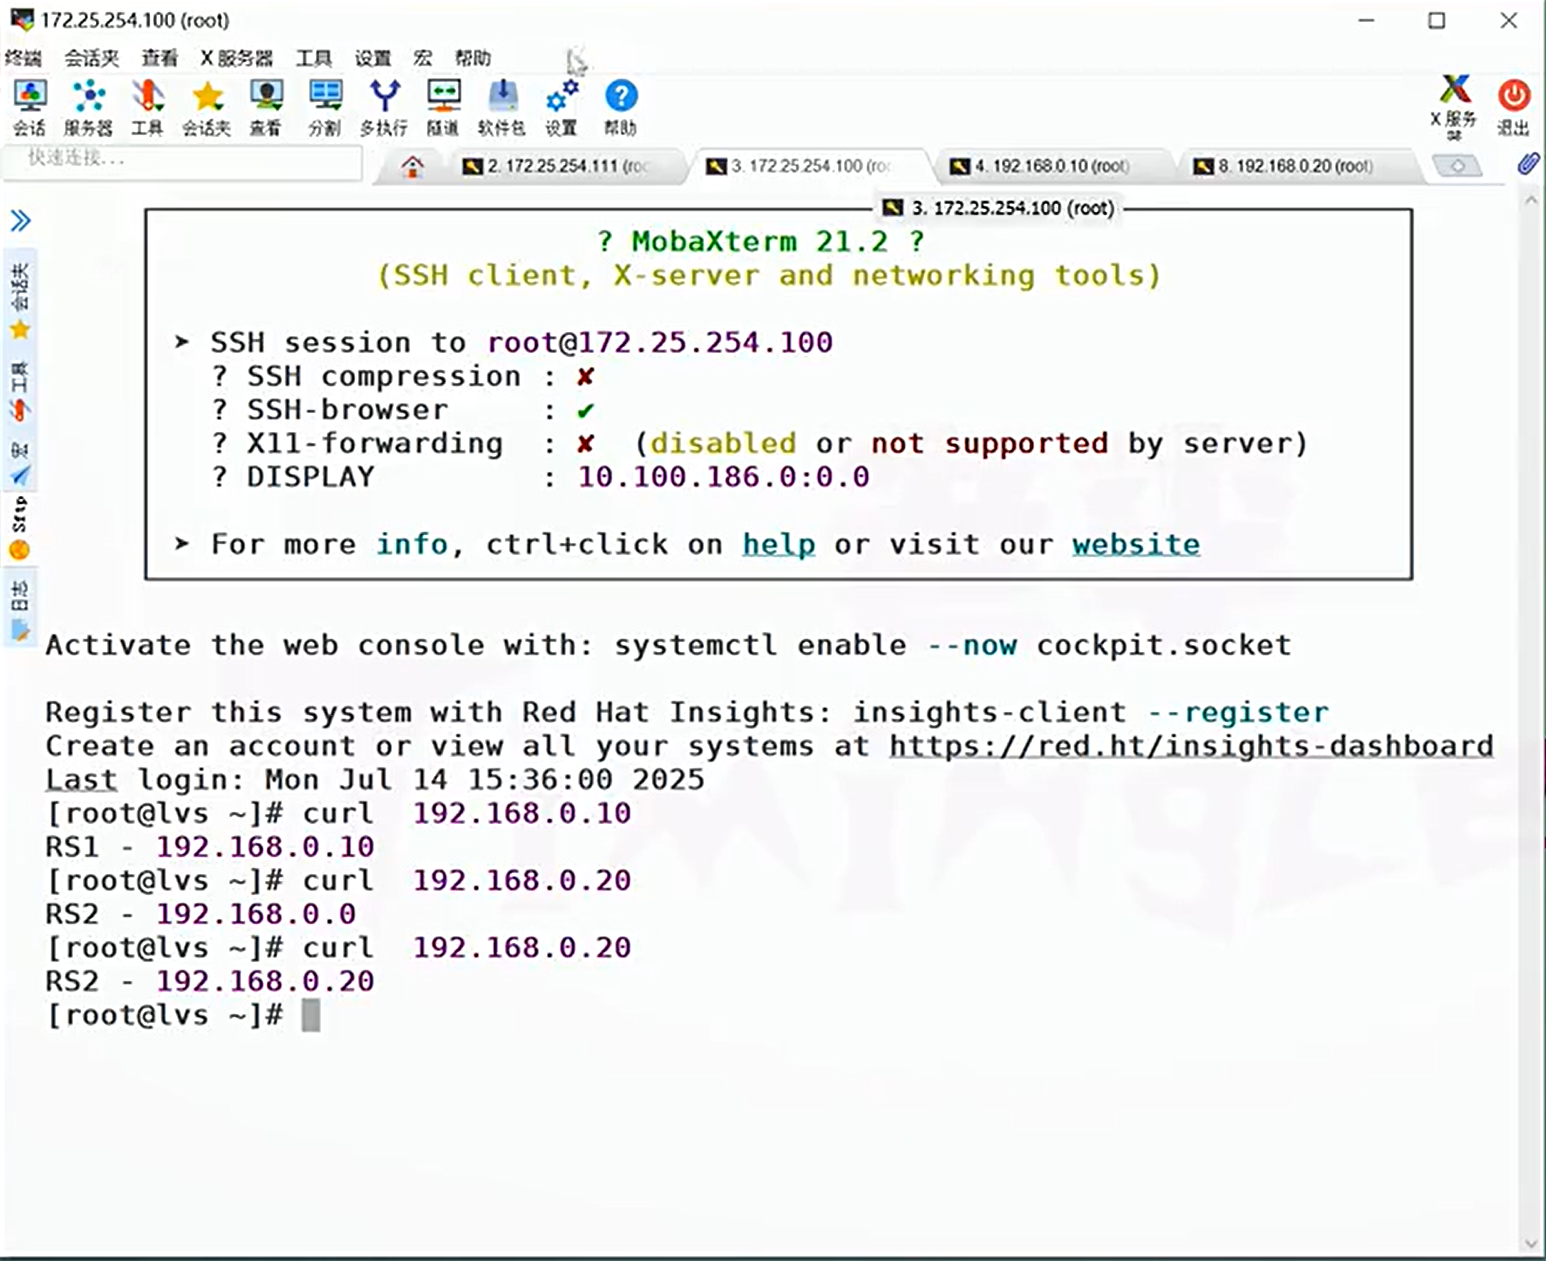Open the 工具 menu in the menu bar
The image size is (1546, 1261).
314,58
